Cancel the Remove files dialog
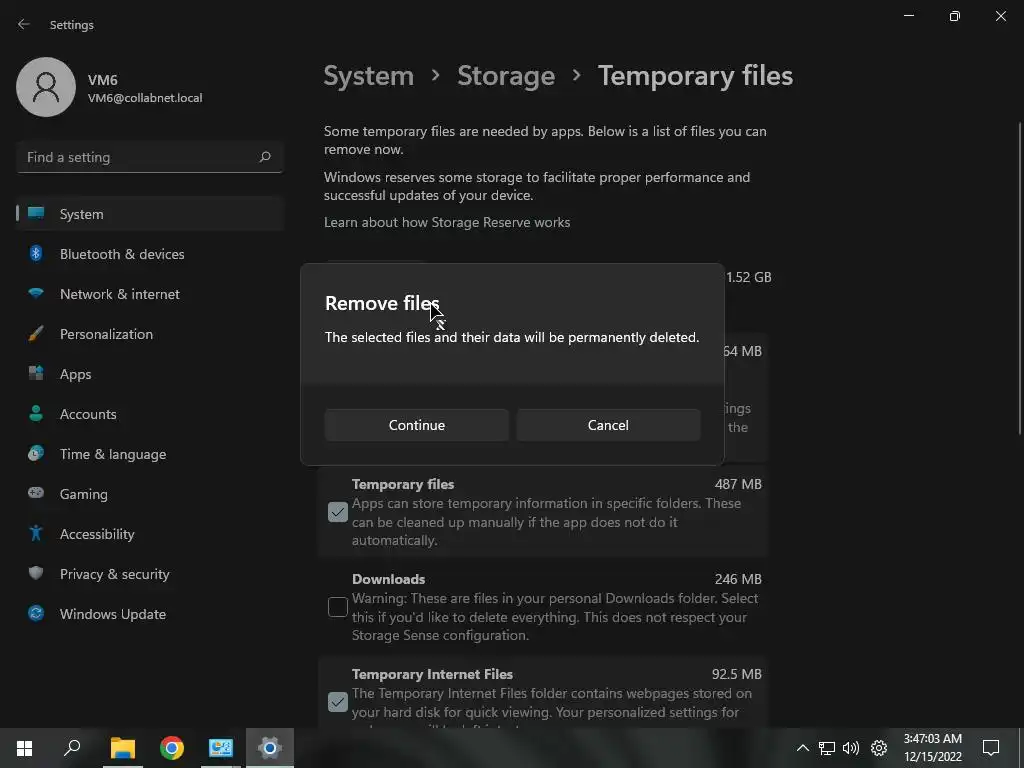 [608, 425]
